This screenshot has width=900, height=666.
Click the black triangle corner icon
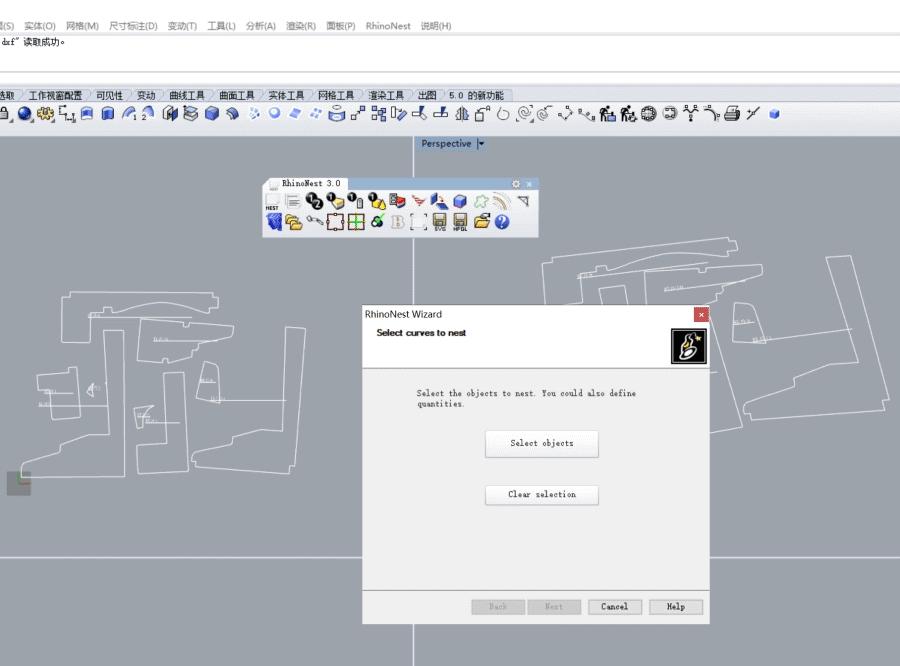[523, 201]
